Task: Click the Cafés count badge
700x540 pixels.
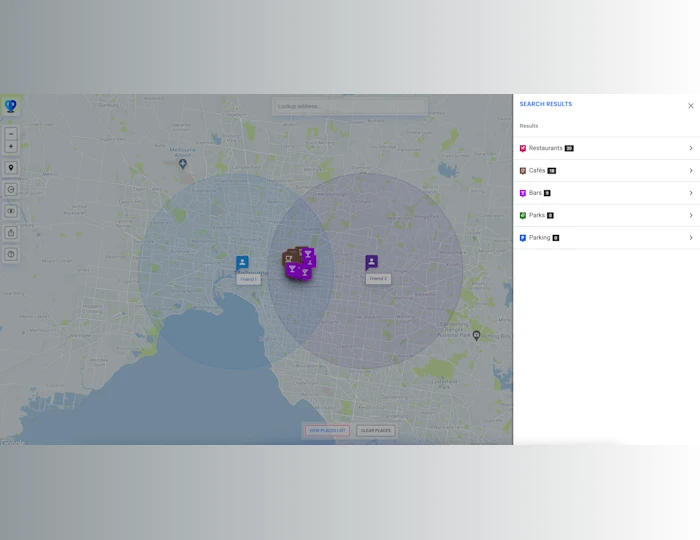Action: [x=552, y=171]
